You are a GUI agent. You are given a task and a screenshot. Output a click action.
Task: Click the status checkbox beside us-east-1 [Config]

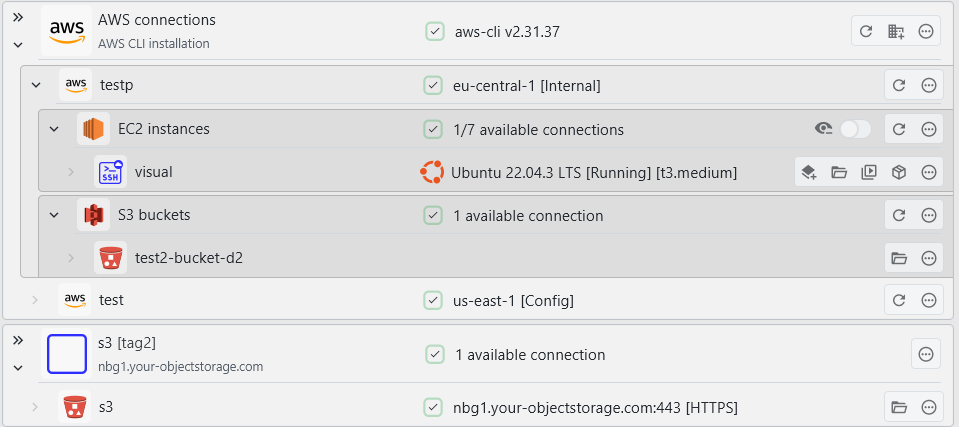433,300
